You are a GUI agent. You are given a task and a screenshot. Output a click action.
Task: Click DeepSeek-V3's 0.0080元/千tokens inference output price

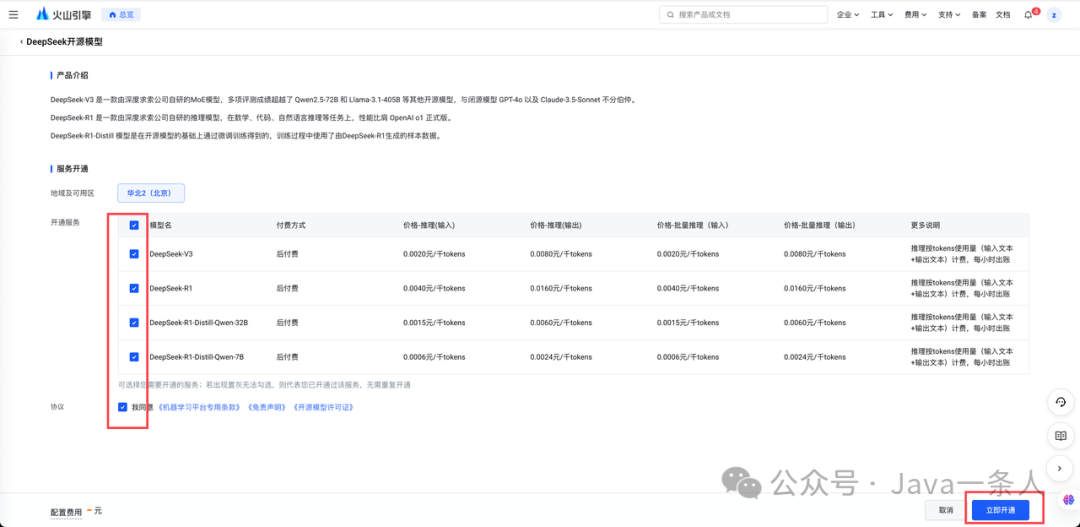click(561, 254)
